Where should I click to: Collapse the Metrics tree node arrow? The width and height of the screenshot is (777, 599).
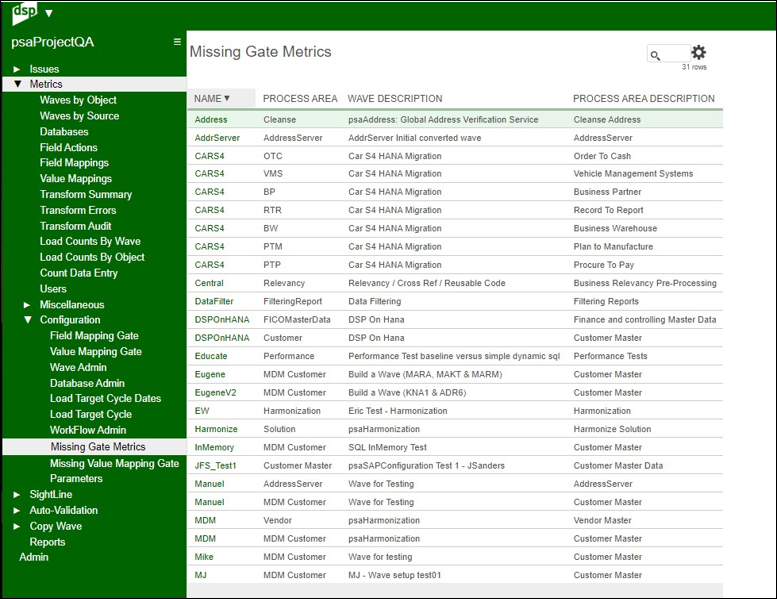tap(17, 84)
